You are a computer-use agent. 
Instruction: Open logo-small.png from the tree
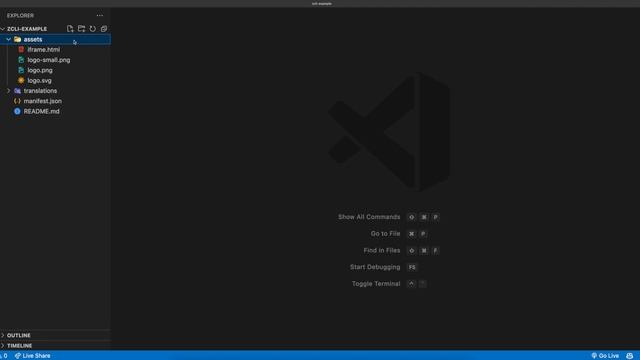[x=49, y=60]
